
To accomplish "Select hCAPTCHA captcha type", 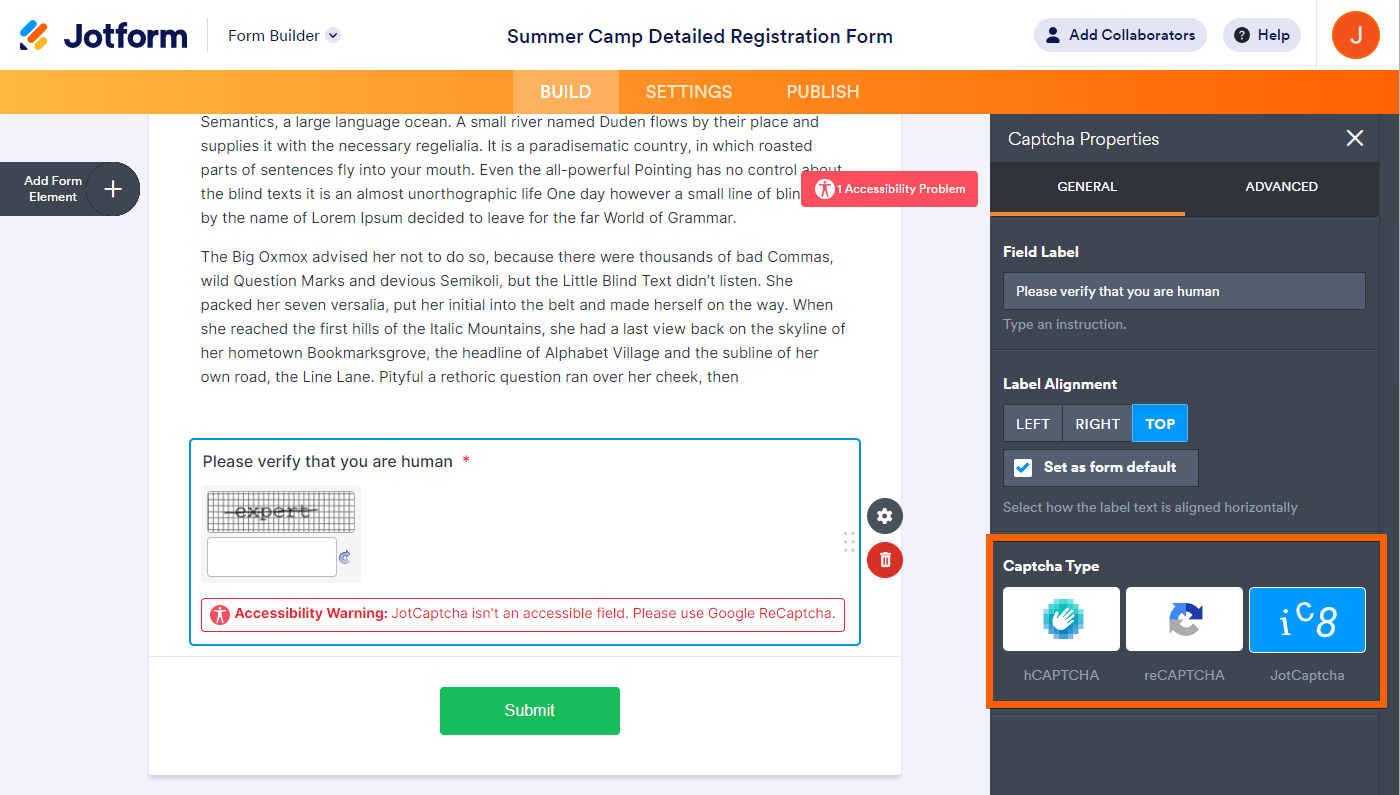I will pos(1061,620).
